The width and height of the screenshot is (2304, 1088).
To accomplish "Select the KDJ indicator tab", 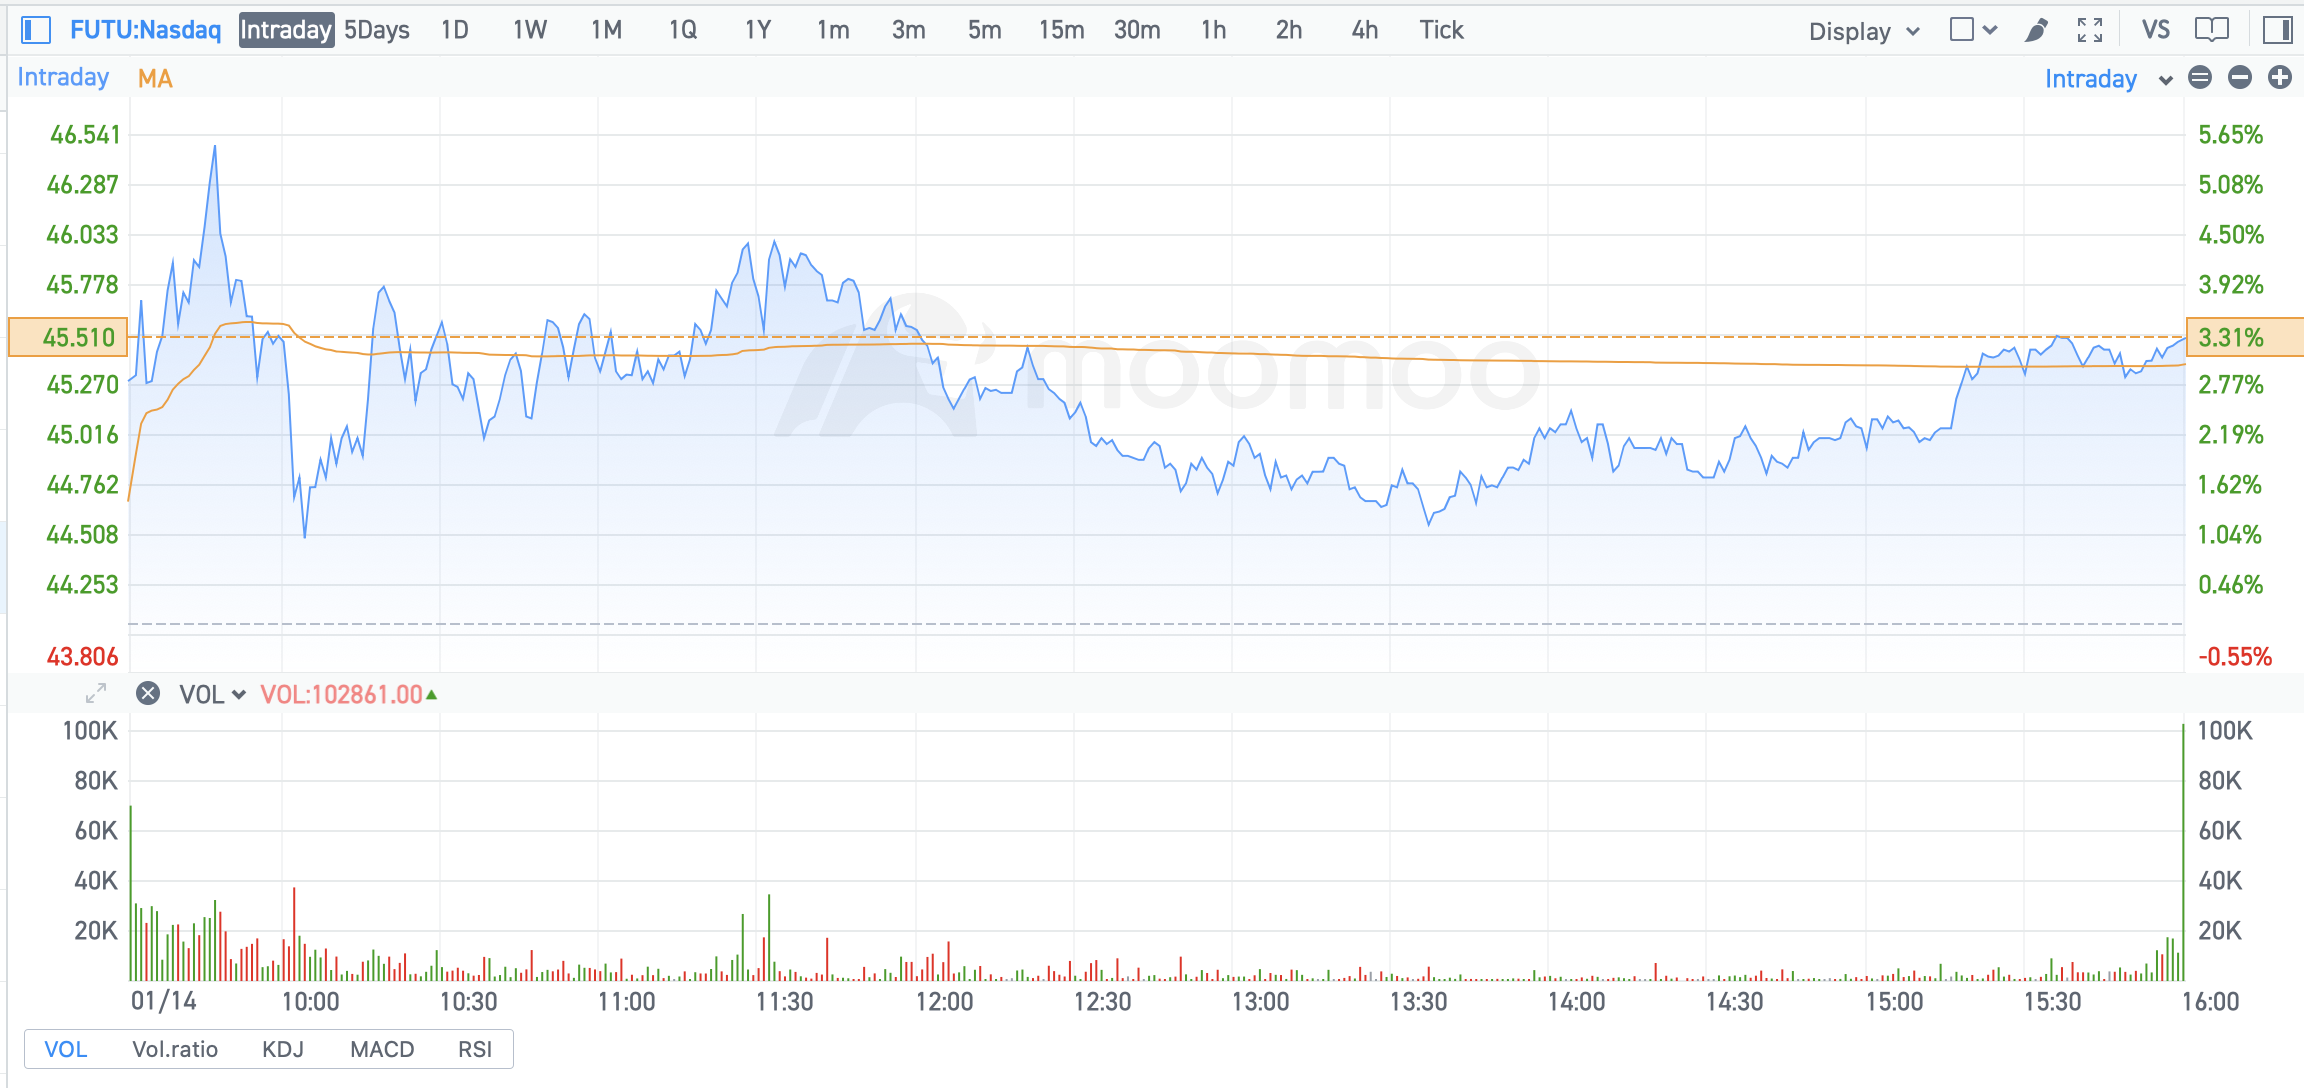I will click(283, 1049).
